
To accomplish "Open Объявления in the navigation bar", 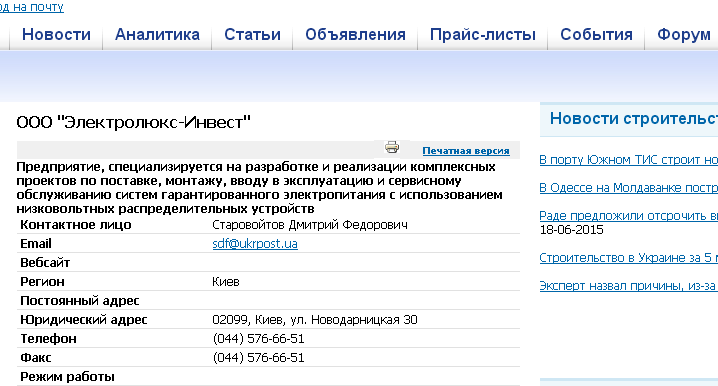I will tap(355, 34).
